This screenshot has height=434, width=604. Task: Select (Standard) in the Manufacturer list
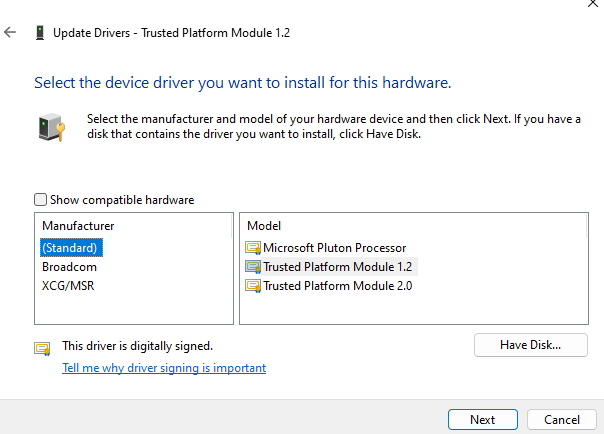pyautogui.click(x=72, y=247)
